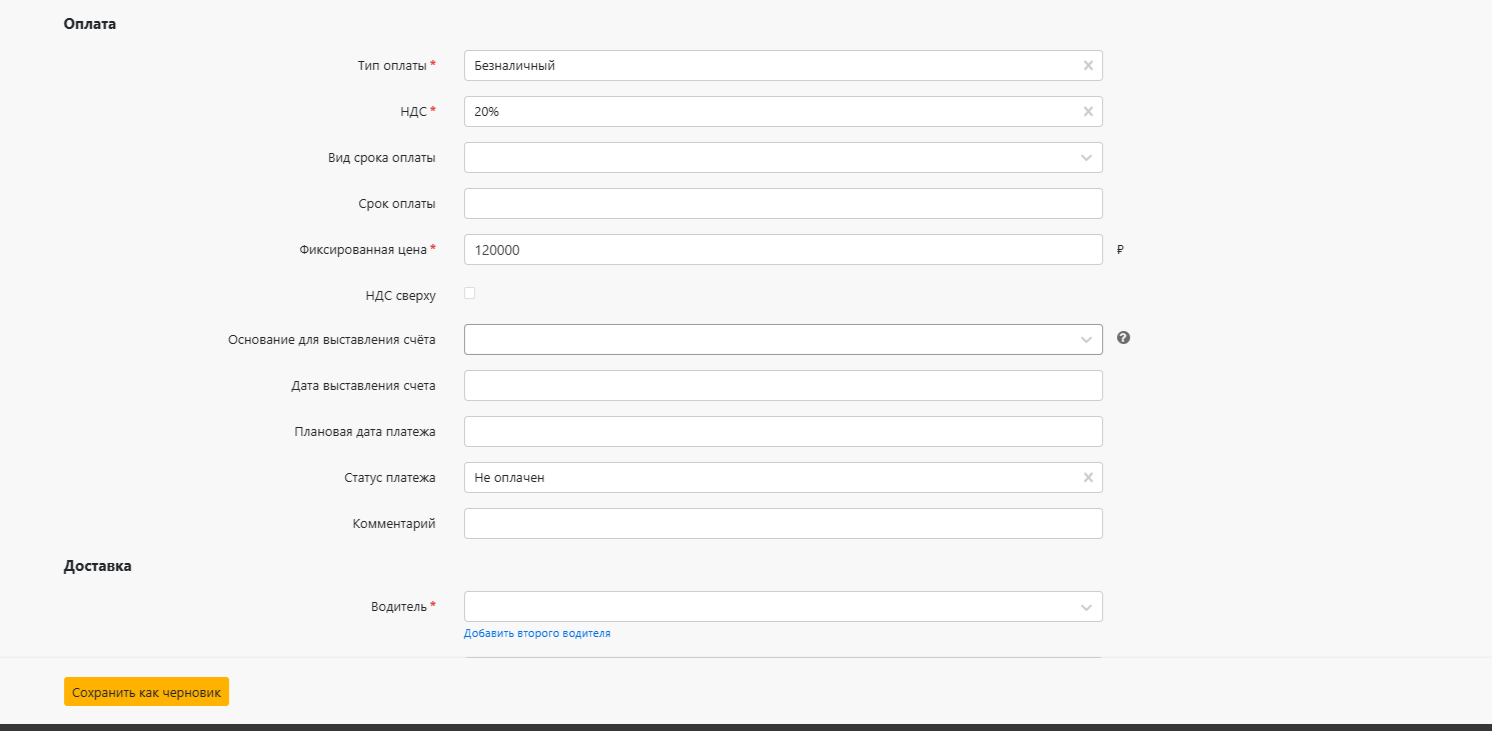Clear the Статус платежа Не оплачен X icon

[1088, 478]
